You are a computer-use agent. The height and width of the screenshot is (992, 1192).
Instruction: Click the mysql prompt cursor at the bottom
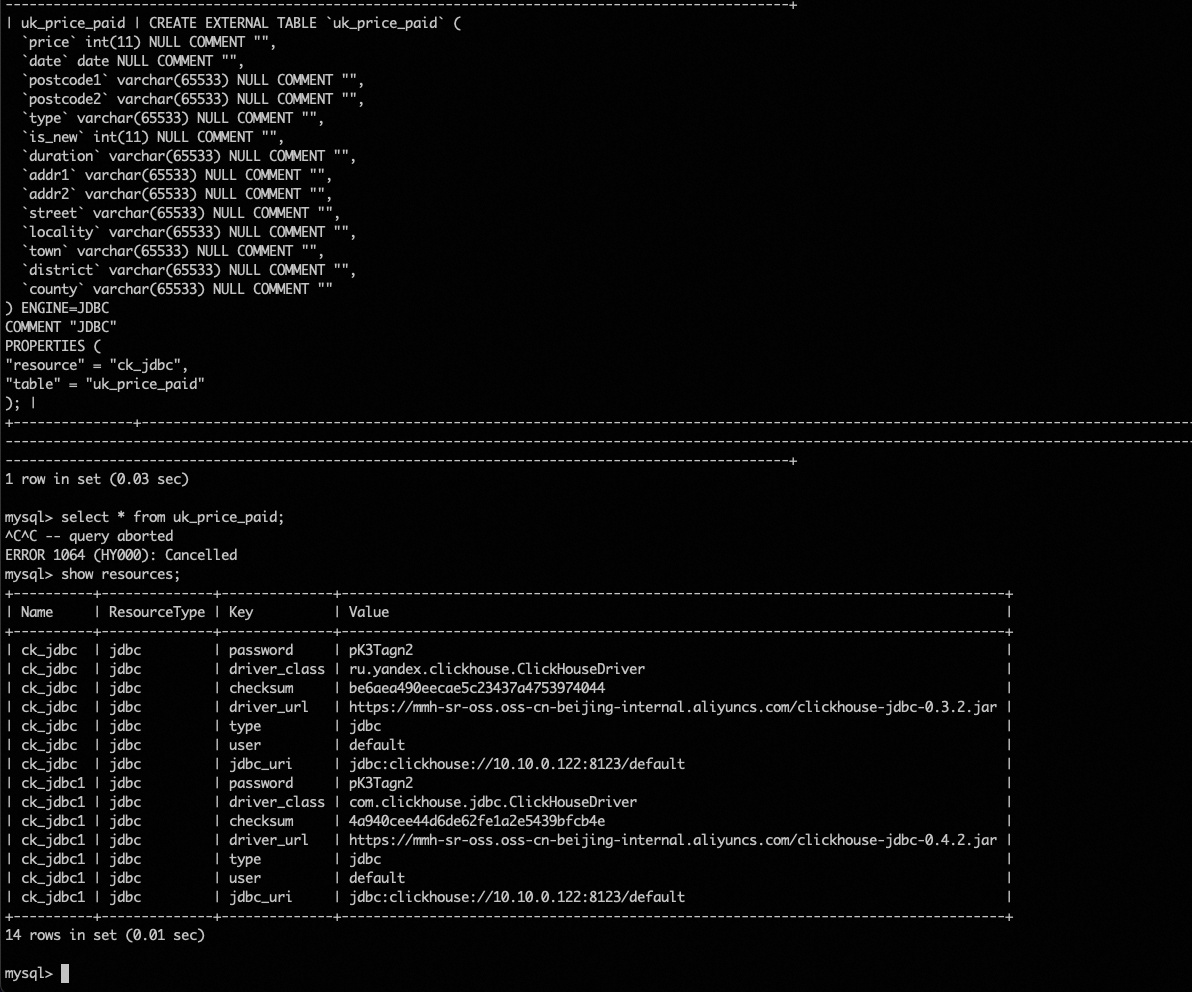point(65,973)
